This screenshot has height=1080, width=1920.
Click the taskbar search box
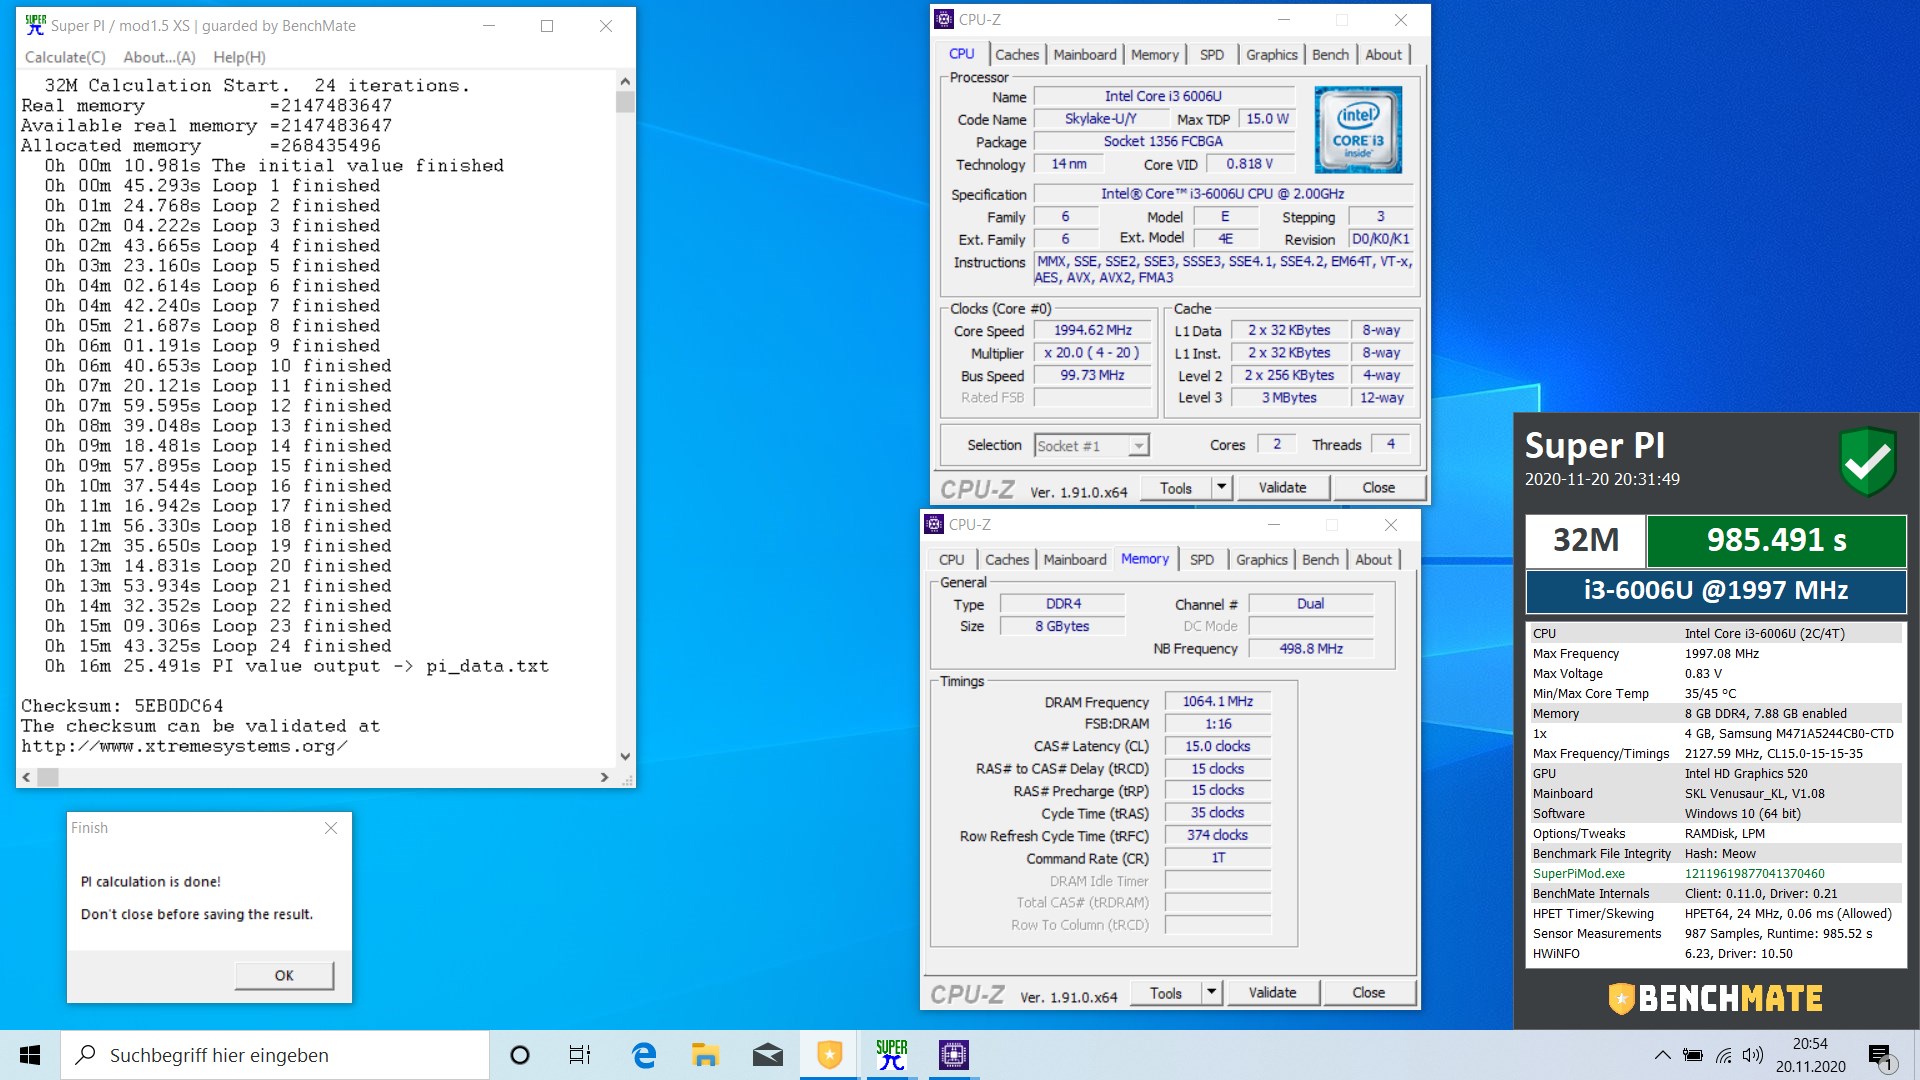coord(275,1055)
